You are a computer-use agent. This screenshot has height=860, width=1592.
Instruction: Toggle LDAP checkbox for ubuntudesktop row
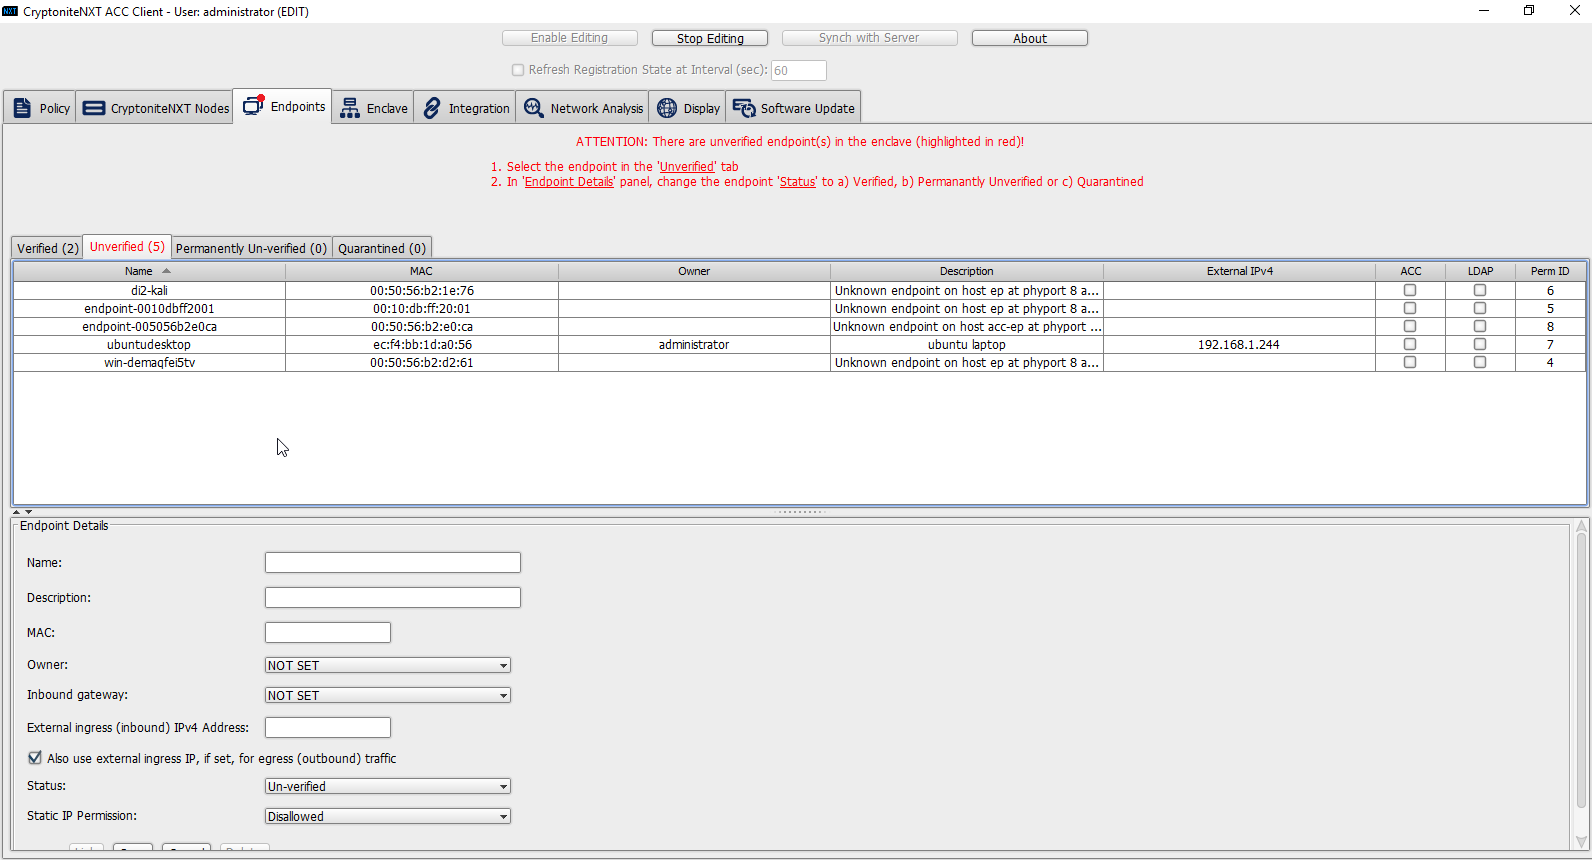[x=1480, y=344]
